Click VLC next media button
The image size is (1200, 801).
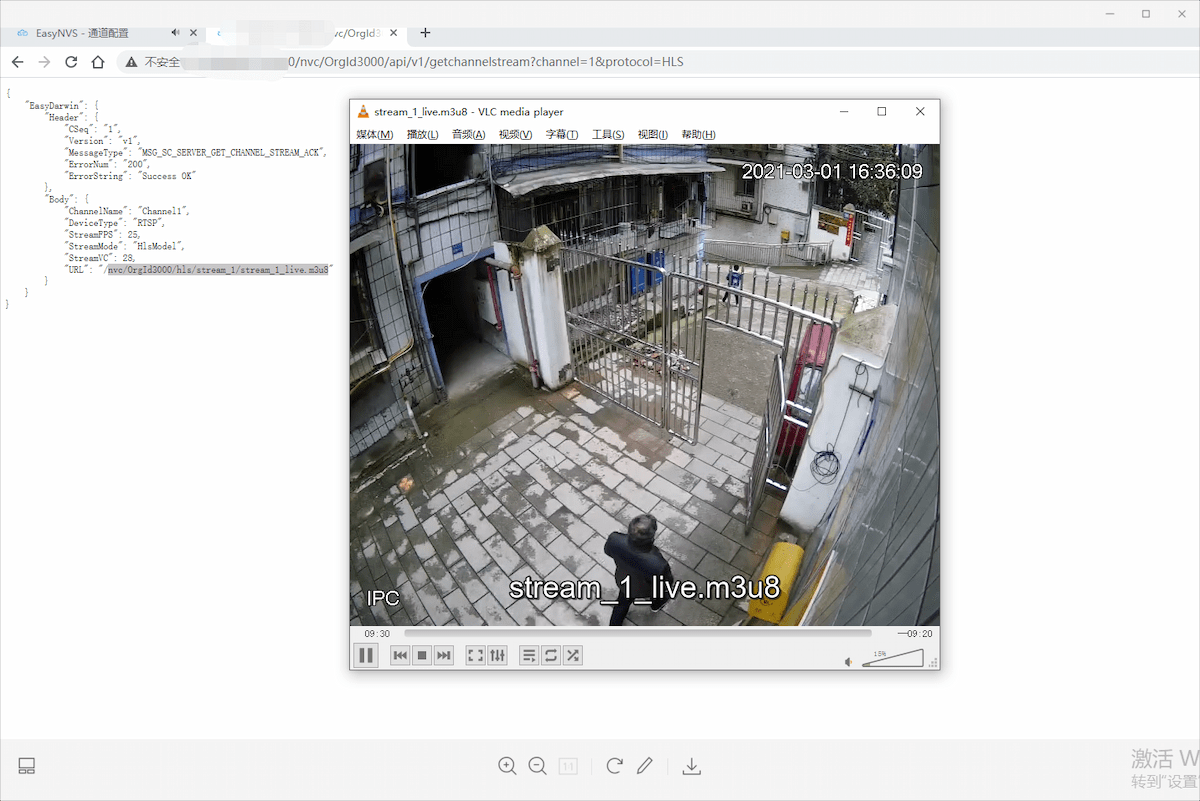(444, 656)
